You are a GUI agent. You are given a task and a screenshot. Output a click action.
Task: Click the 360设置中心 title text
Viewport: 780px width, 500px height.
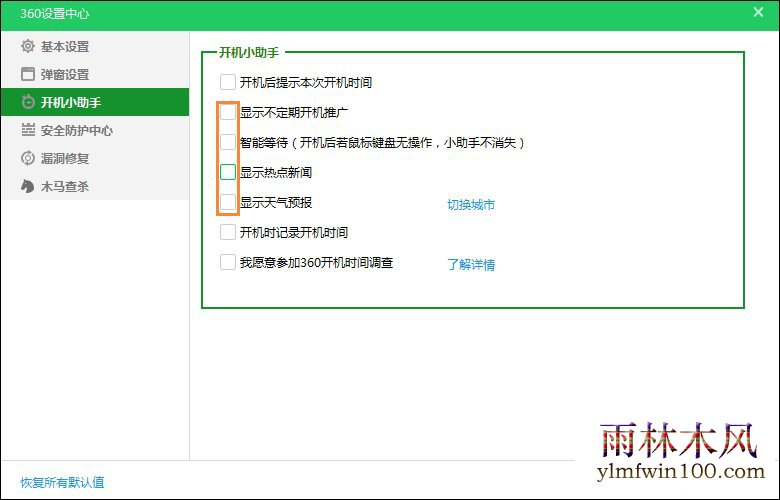tap(55, 13)
